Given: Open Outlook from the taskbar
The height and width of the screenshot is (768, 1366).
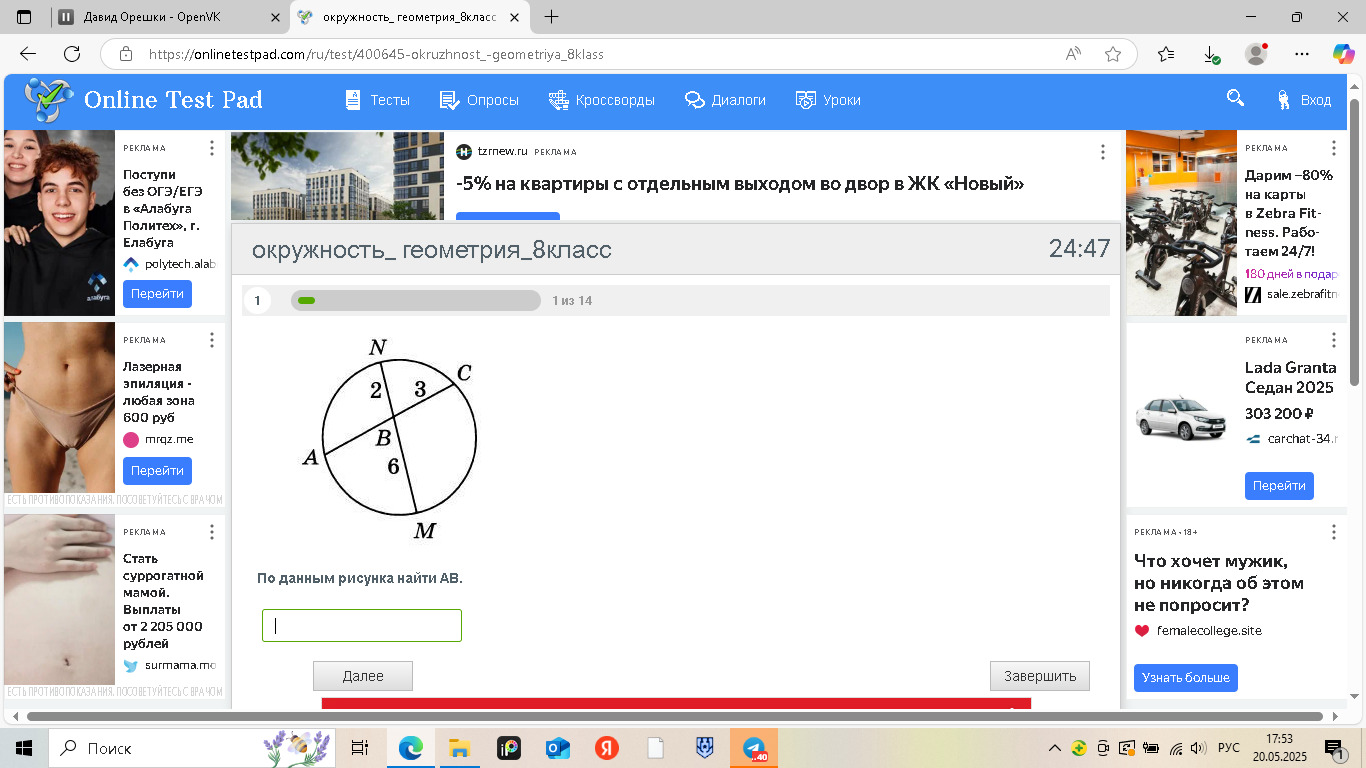Looking at the screenshot, I should (x=557, y=748).
